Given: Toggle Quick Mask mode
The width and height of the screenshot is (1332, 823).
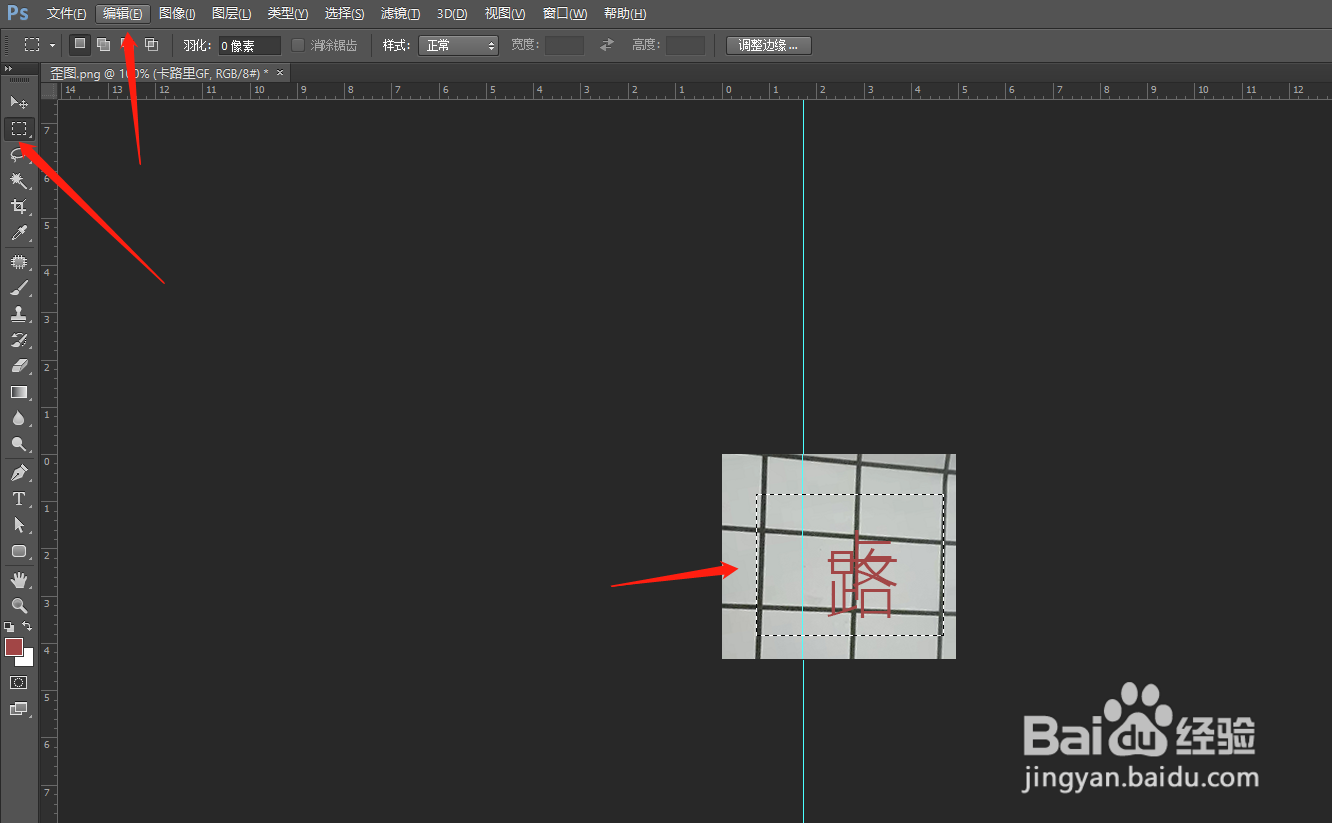Looking at the screenshot, I should coord(19,682).
